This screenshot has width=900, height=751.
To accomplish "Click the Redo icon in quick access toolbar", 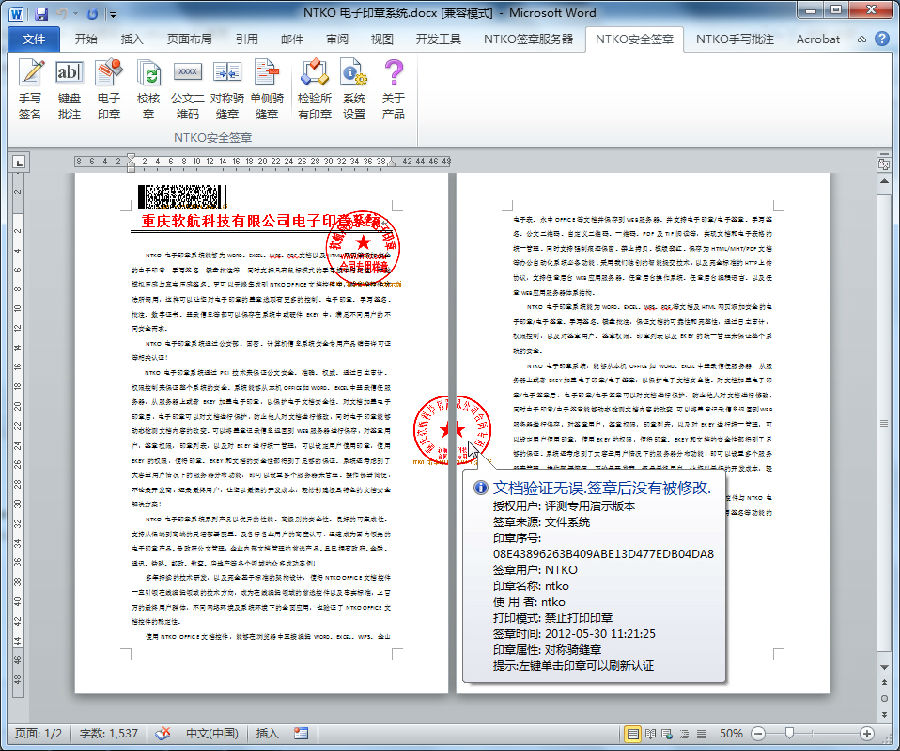I will tap(92, 14).
